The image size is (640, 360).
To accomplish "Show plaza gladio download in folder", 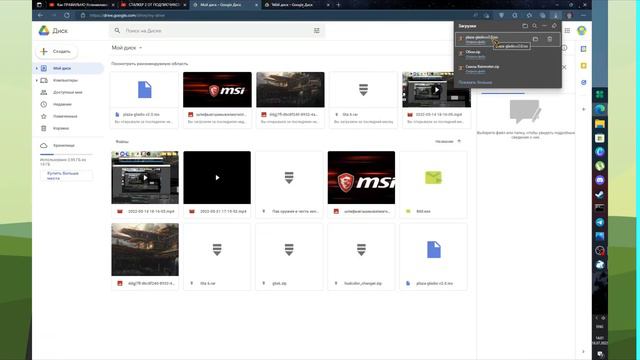I will point(535,39).
